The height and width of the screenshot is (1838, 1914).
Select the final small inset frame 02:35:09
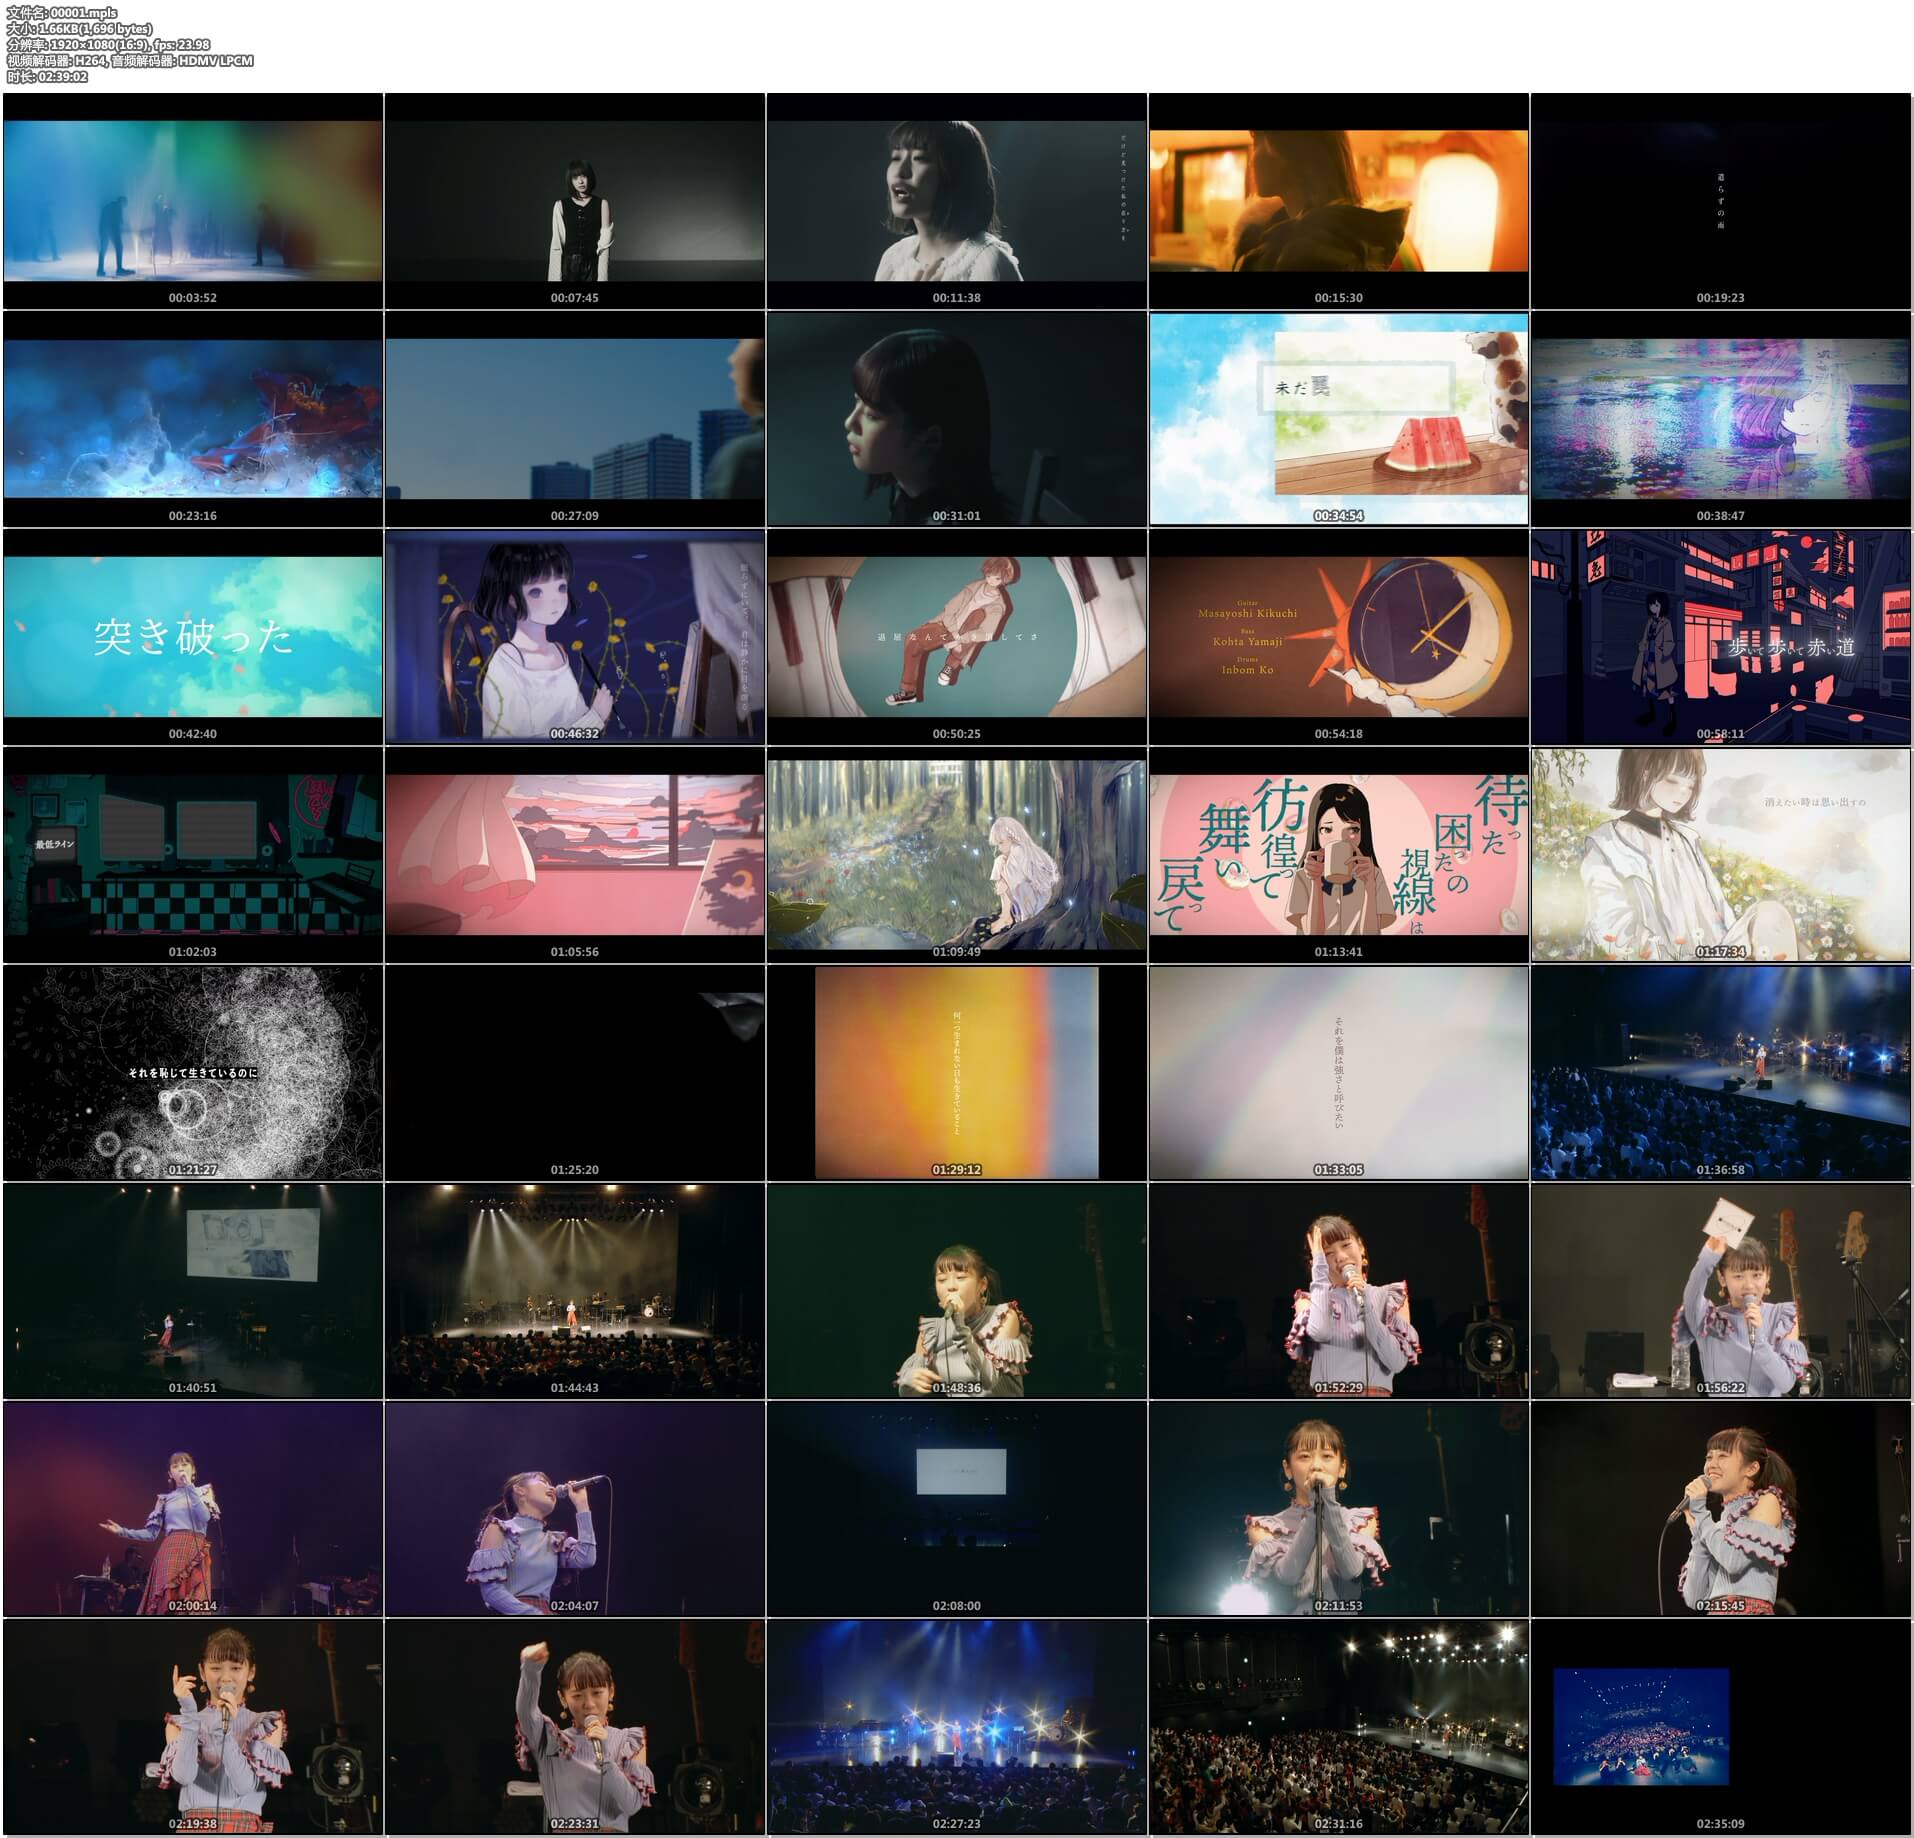pos(1721,1726)
